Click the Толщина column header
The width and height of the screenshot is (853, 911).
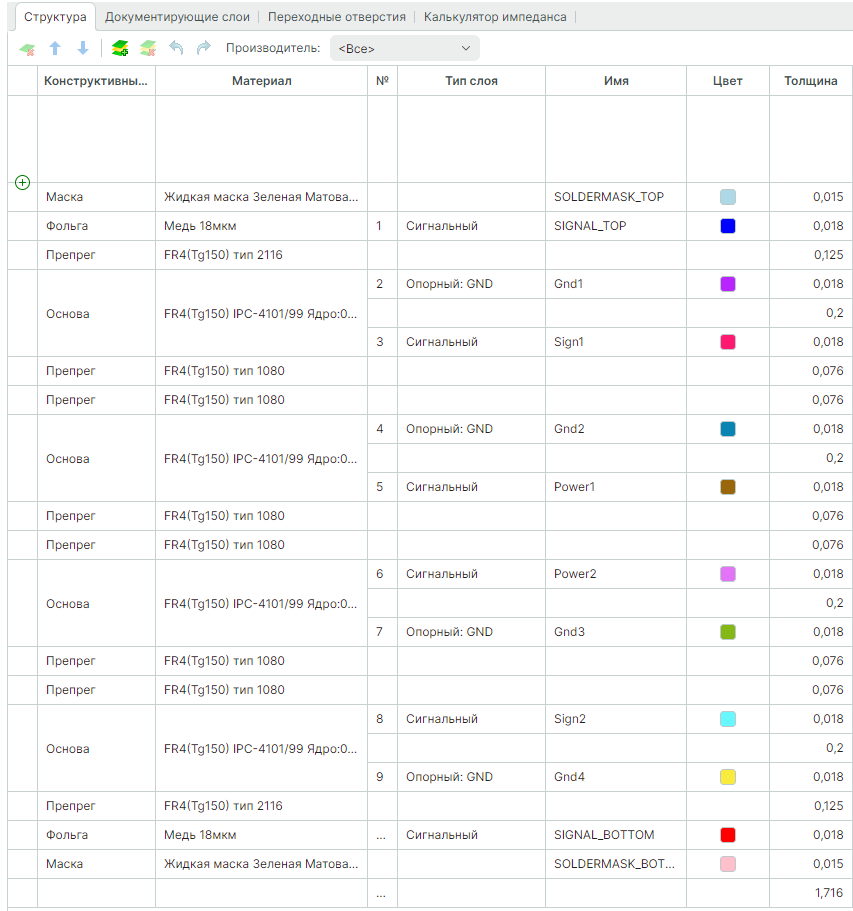(811, 81)
